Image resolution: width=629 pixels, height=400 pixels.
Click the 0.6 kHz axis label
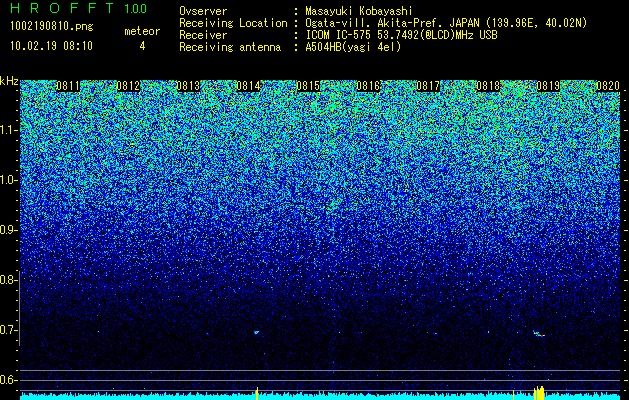tap(9, 380)
